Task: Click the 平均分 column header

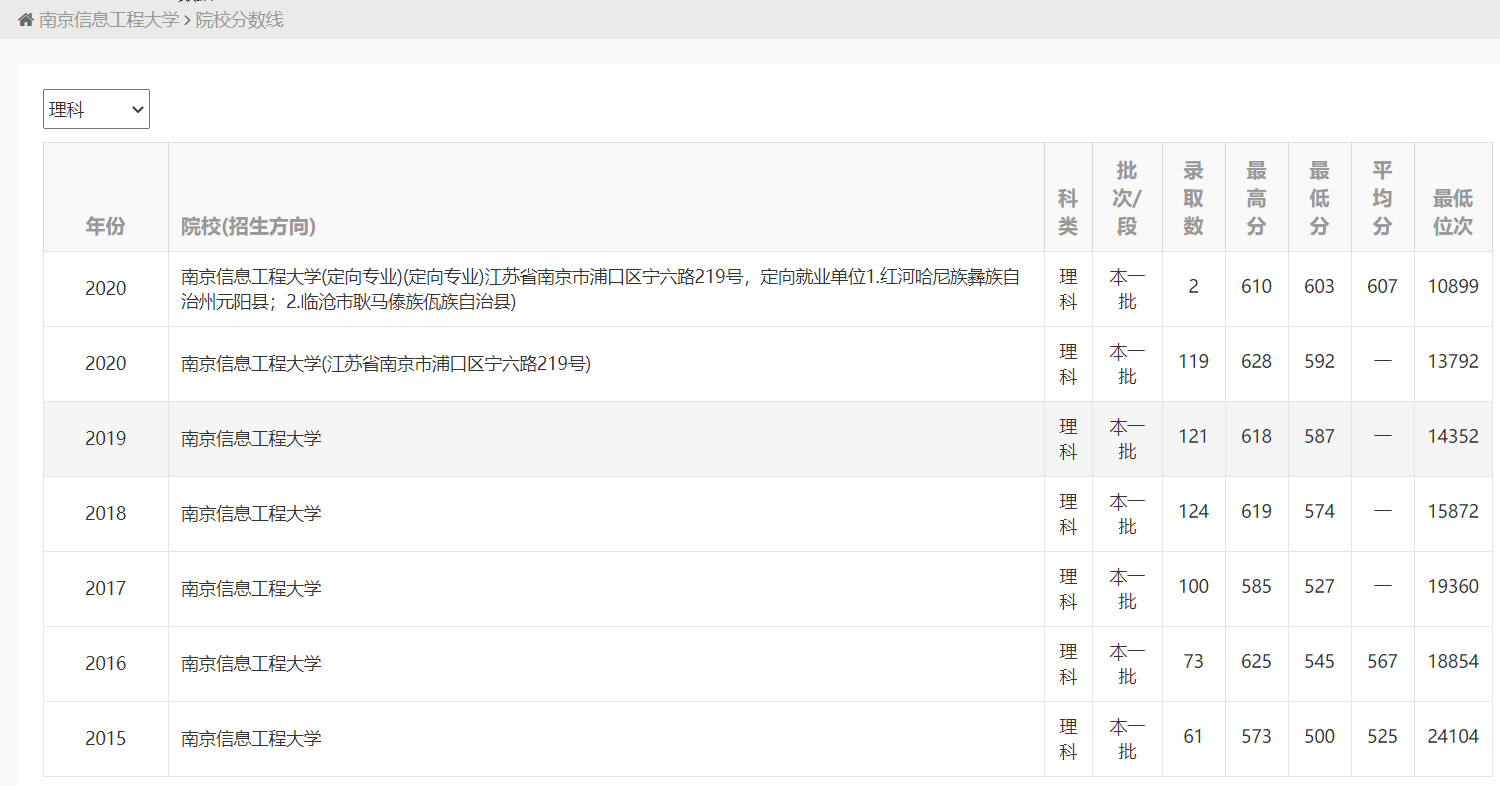Action: pyautogui.click(x=1382, y=198)
